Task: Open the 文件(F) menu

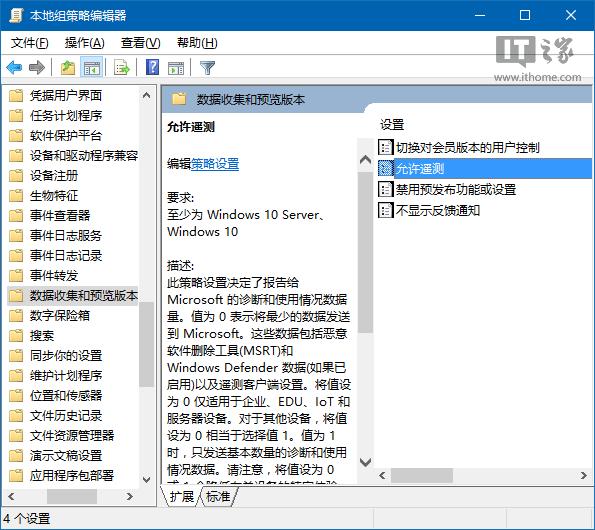Action: click(x=30, y=43)
